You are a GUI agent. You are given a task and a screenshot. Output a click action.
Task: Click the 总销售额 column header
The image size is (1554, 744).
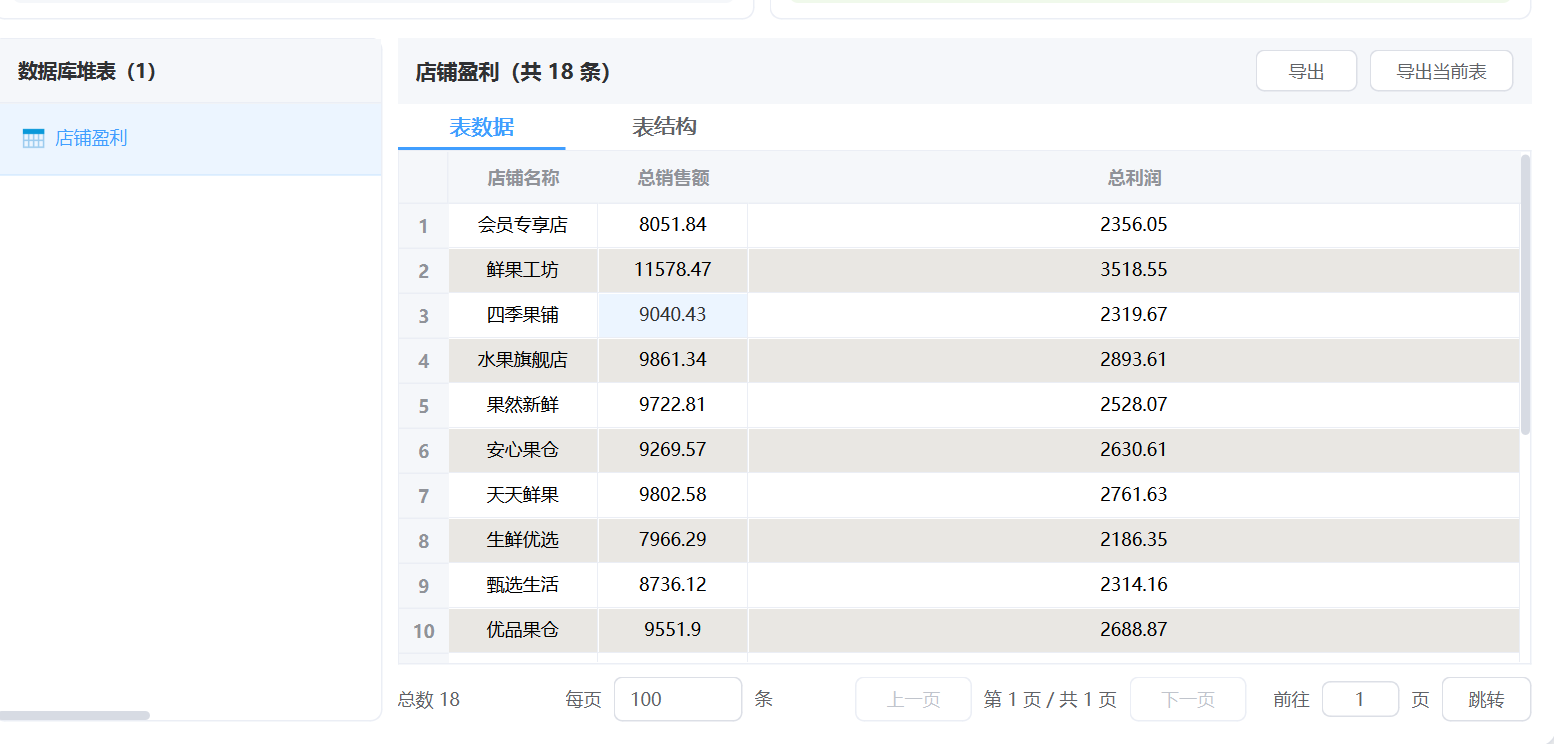point(673,178)
